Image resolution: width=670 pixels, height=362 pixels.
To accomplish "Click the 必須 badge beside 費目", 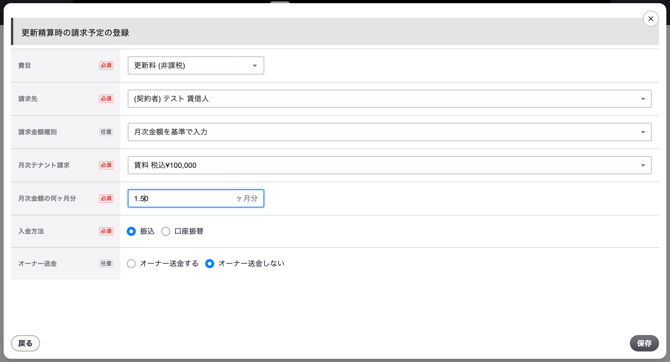I will click(x=106, y=65).
